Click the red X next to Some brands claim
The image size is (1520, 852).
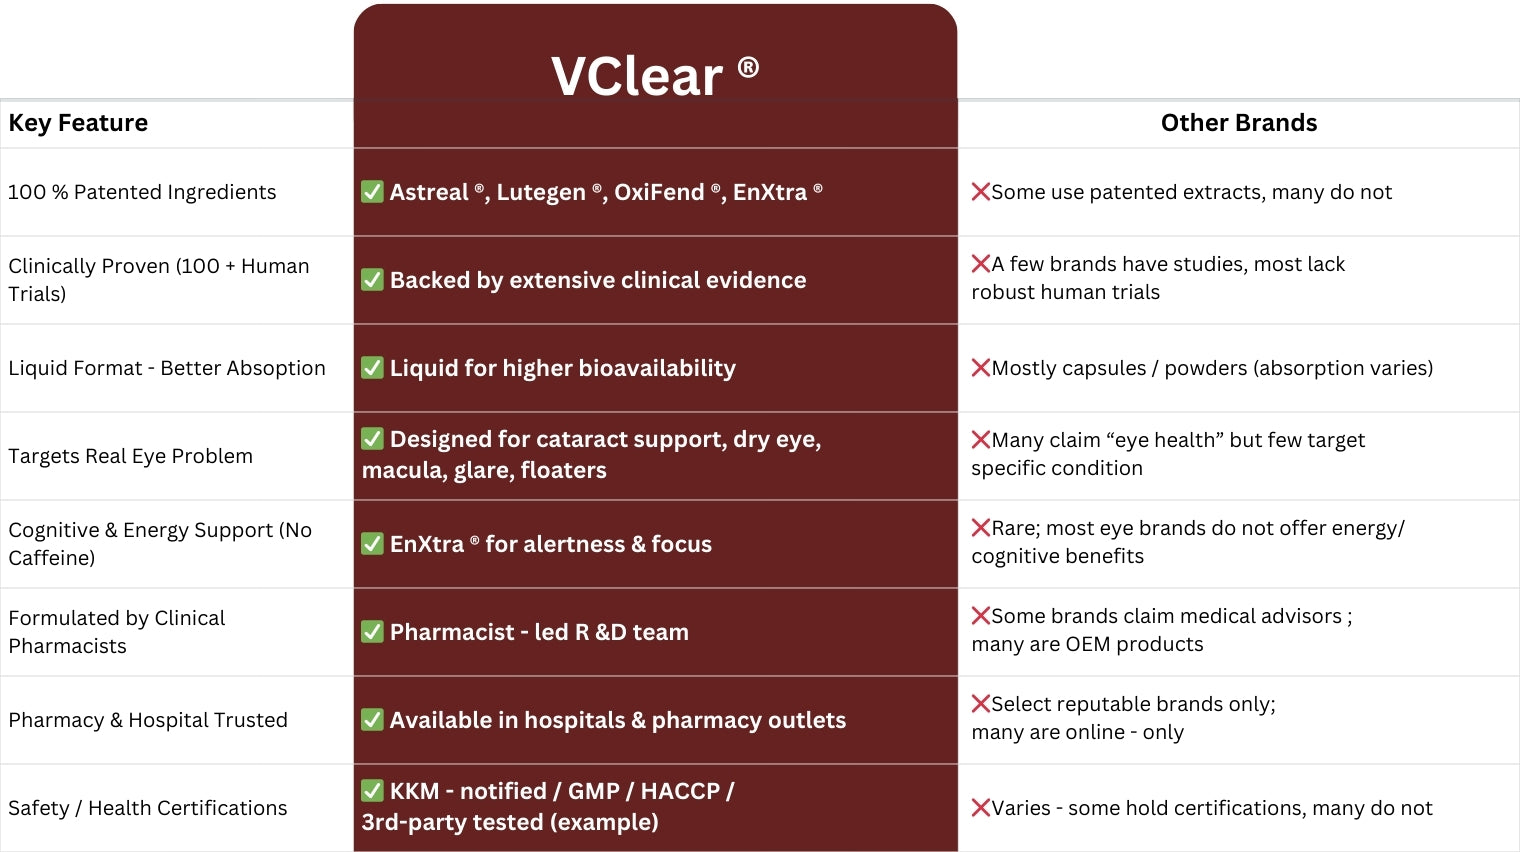click(x=980, y=616)
